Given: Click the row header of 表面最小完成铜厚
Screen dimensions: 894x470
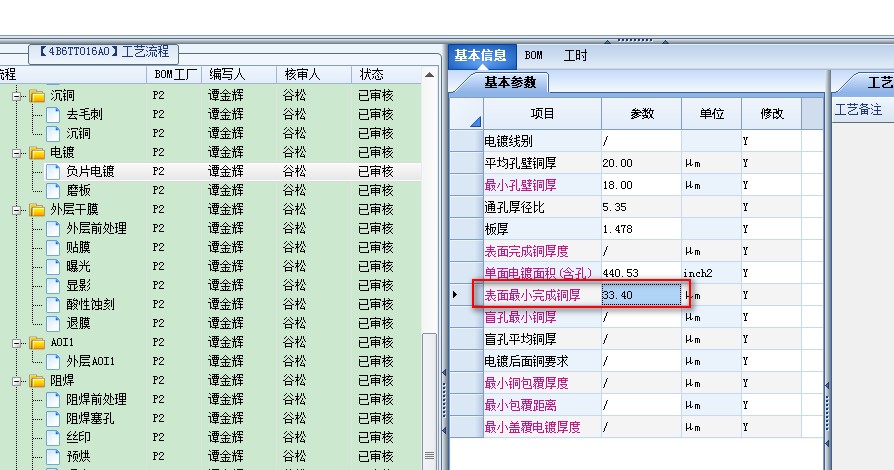Looking at the screenshot, I should (x=466, y=295).
